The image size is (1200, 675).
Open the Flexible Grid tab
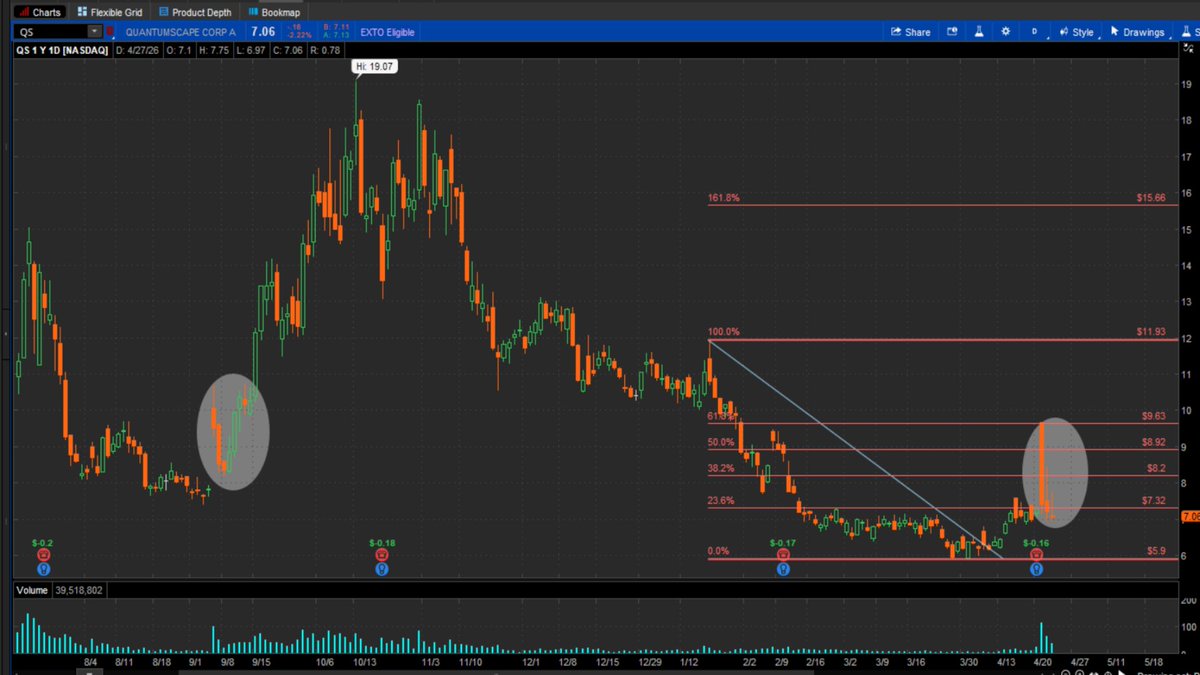(109, 12)
